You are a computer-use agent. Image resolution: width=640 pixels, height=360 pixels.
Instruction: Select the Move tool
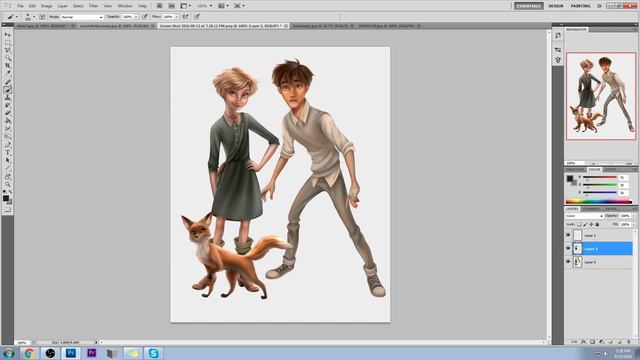point(8,34)
